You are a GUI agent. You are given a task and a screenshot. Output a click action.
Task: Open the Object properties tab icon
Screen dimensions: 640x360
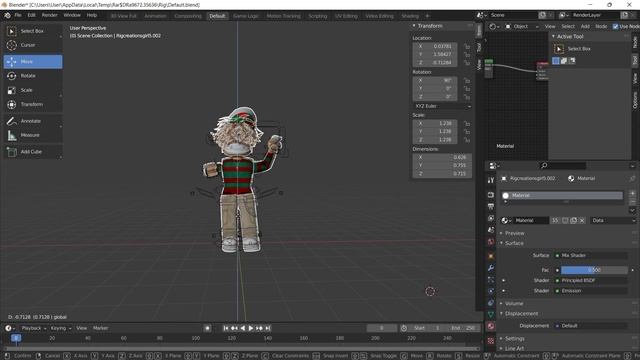[491, 256]
